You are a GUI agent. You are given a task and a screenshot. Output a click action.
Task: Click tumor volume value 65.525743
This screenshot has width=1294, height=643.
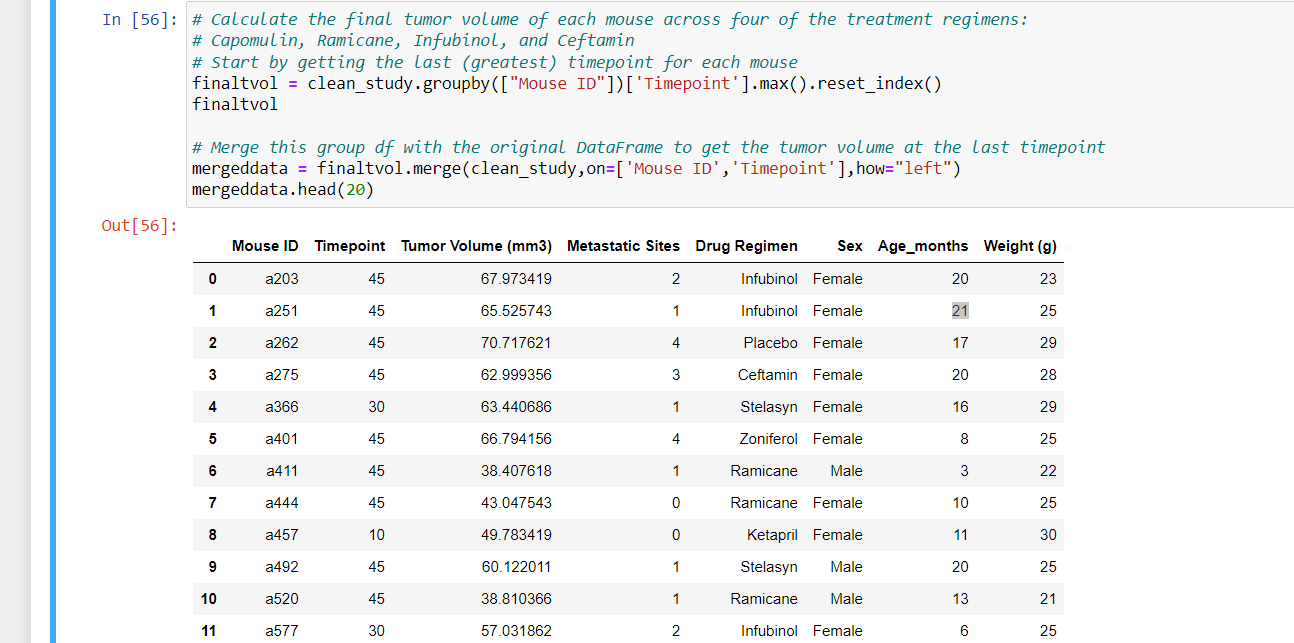(x=516, y=311)
